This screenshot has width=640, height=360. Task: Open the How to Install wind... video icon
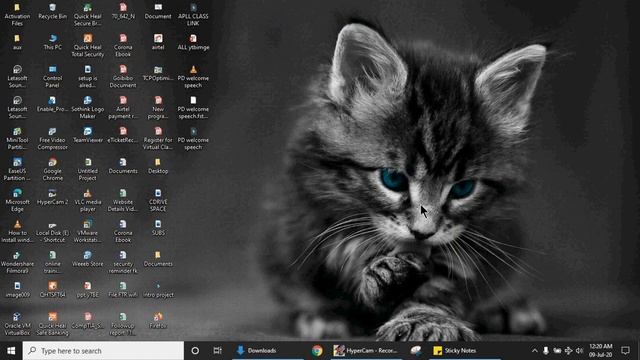pos(17,231)
